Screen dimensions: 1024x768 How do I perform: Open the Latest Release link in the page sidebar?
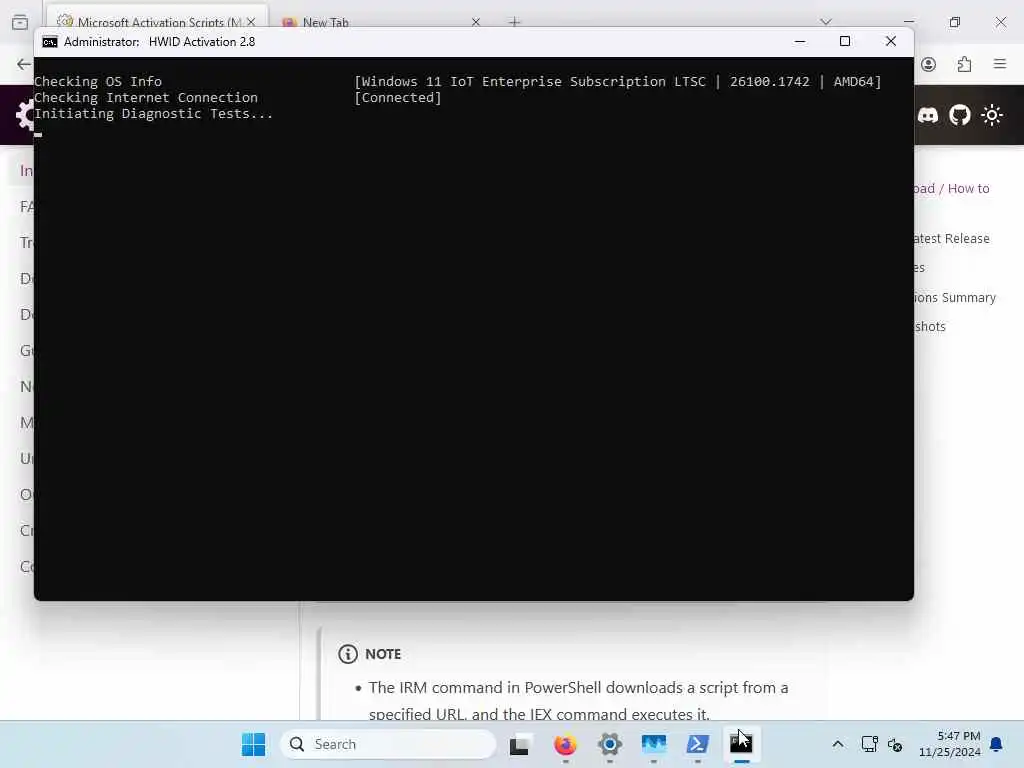(952, 238)
